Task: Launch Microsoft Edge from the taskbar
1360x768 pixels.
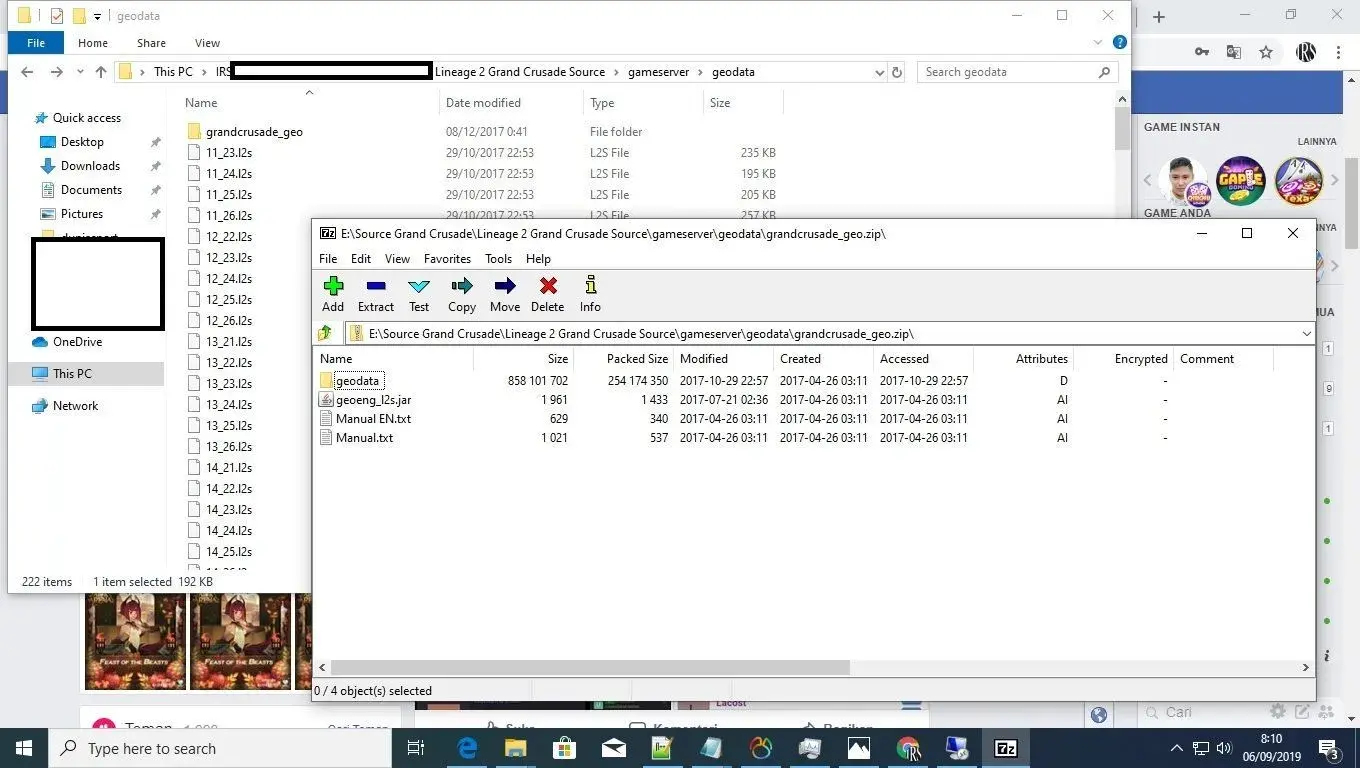Action: point(467,748)
